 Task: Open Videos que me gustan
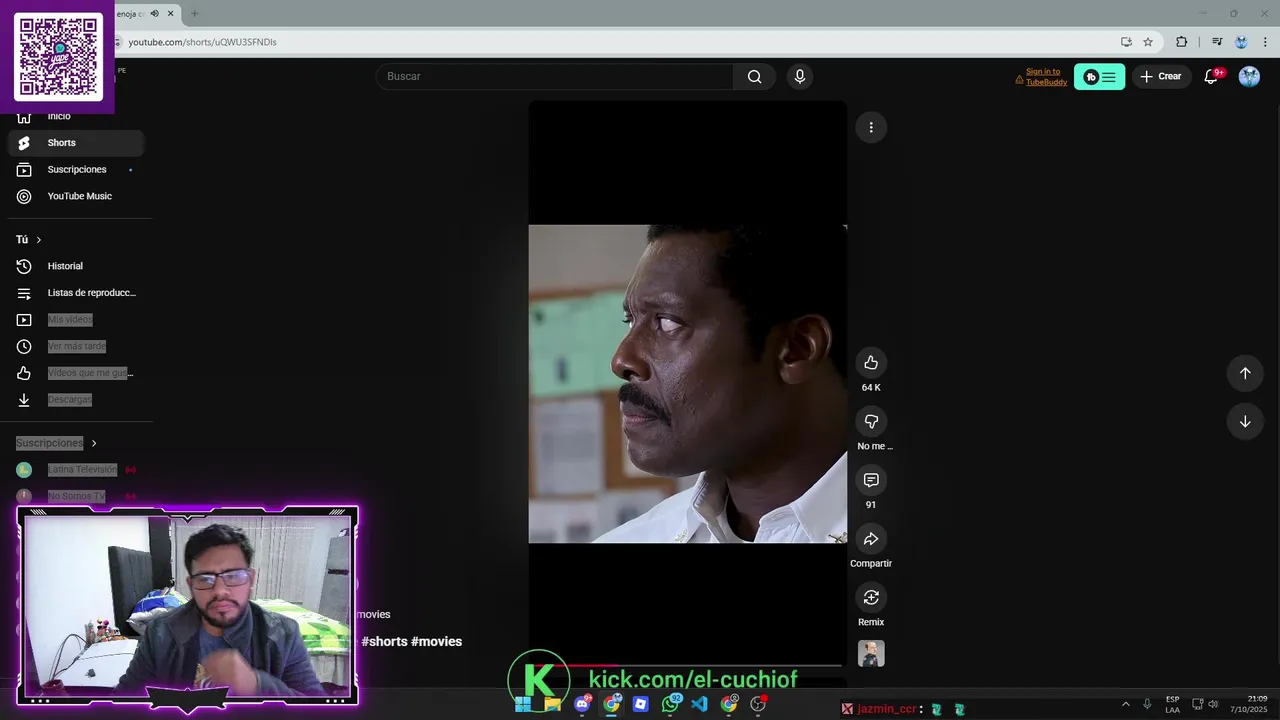click(76, 373)
